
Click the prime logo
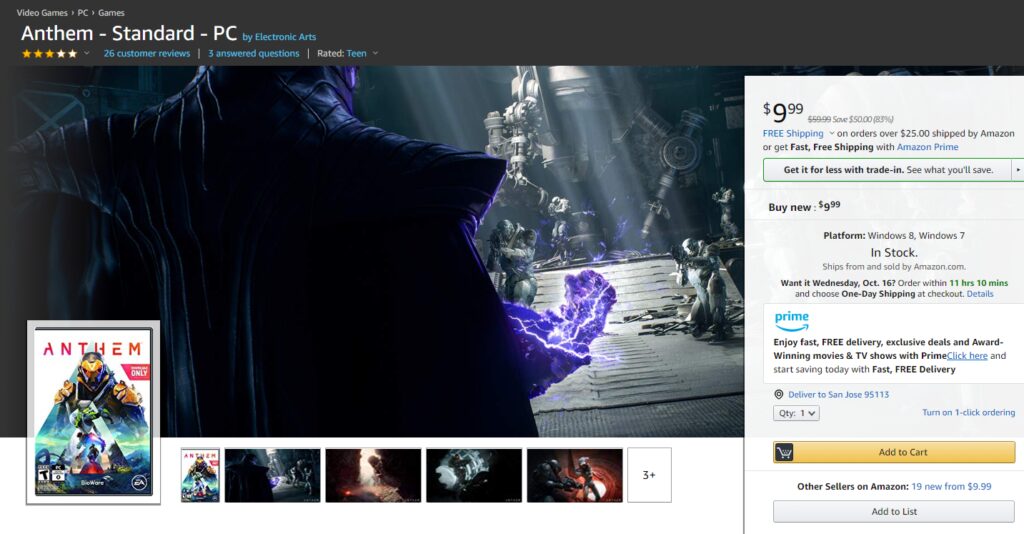[792, 321]
